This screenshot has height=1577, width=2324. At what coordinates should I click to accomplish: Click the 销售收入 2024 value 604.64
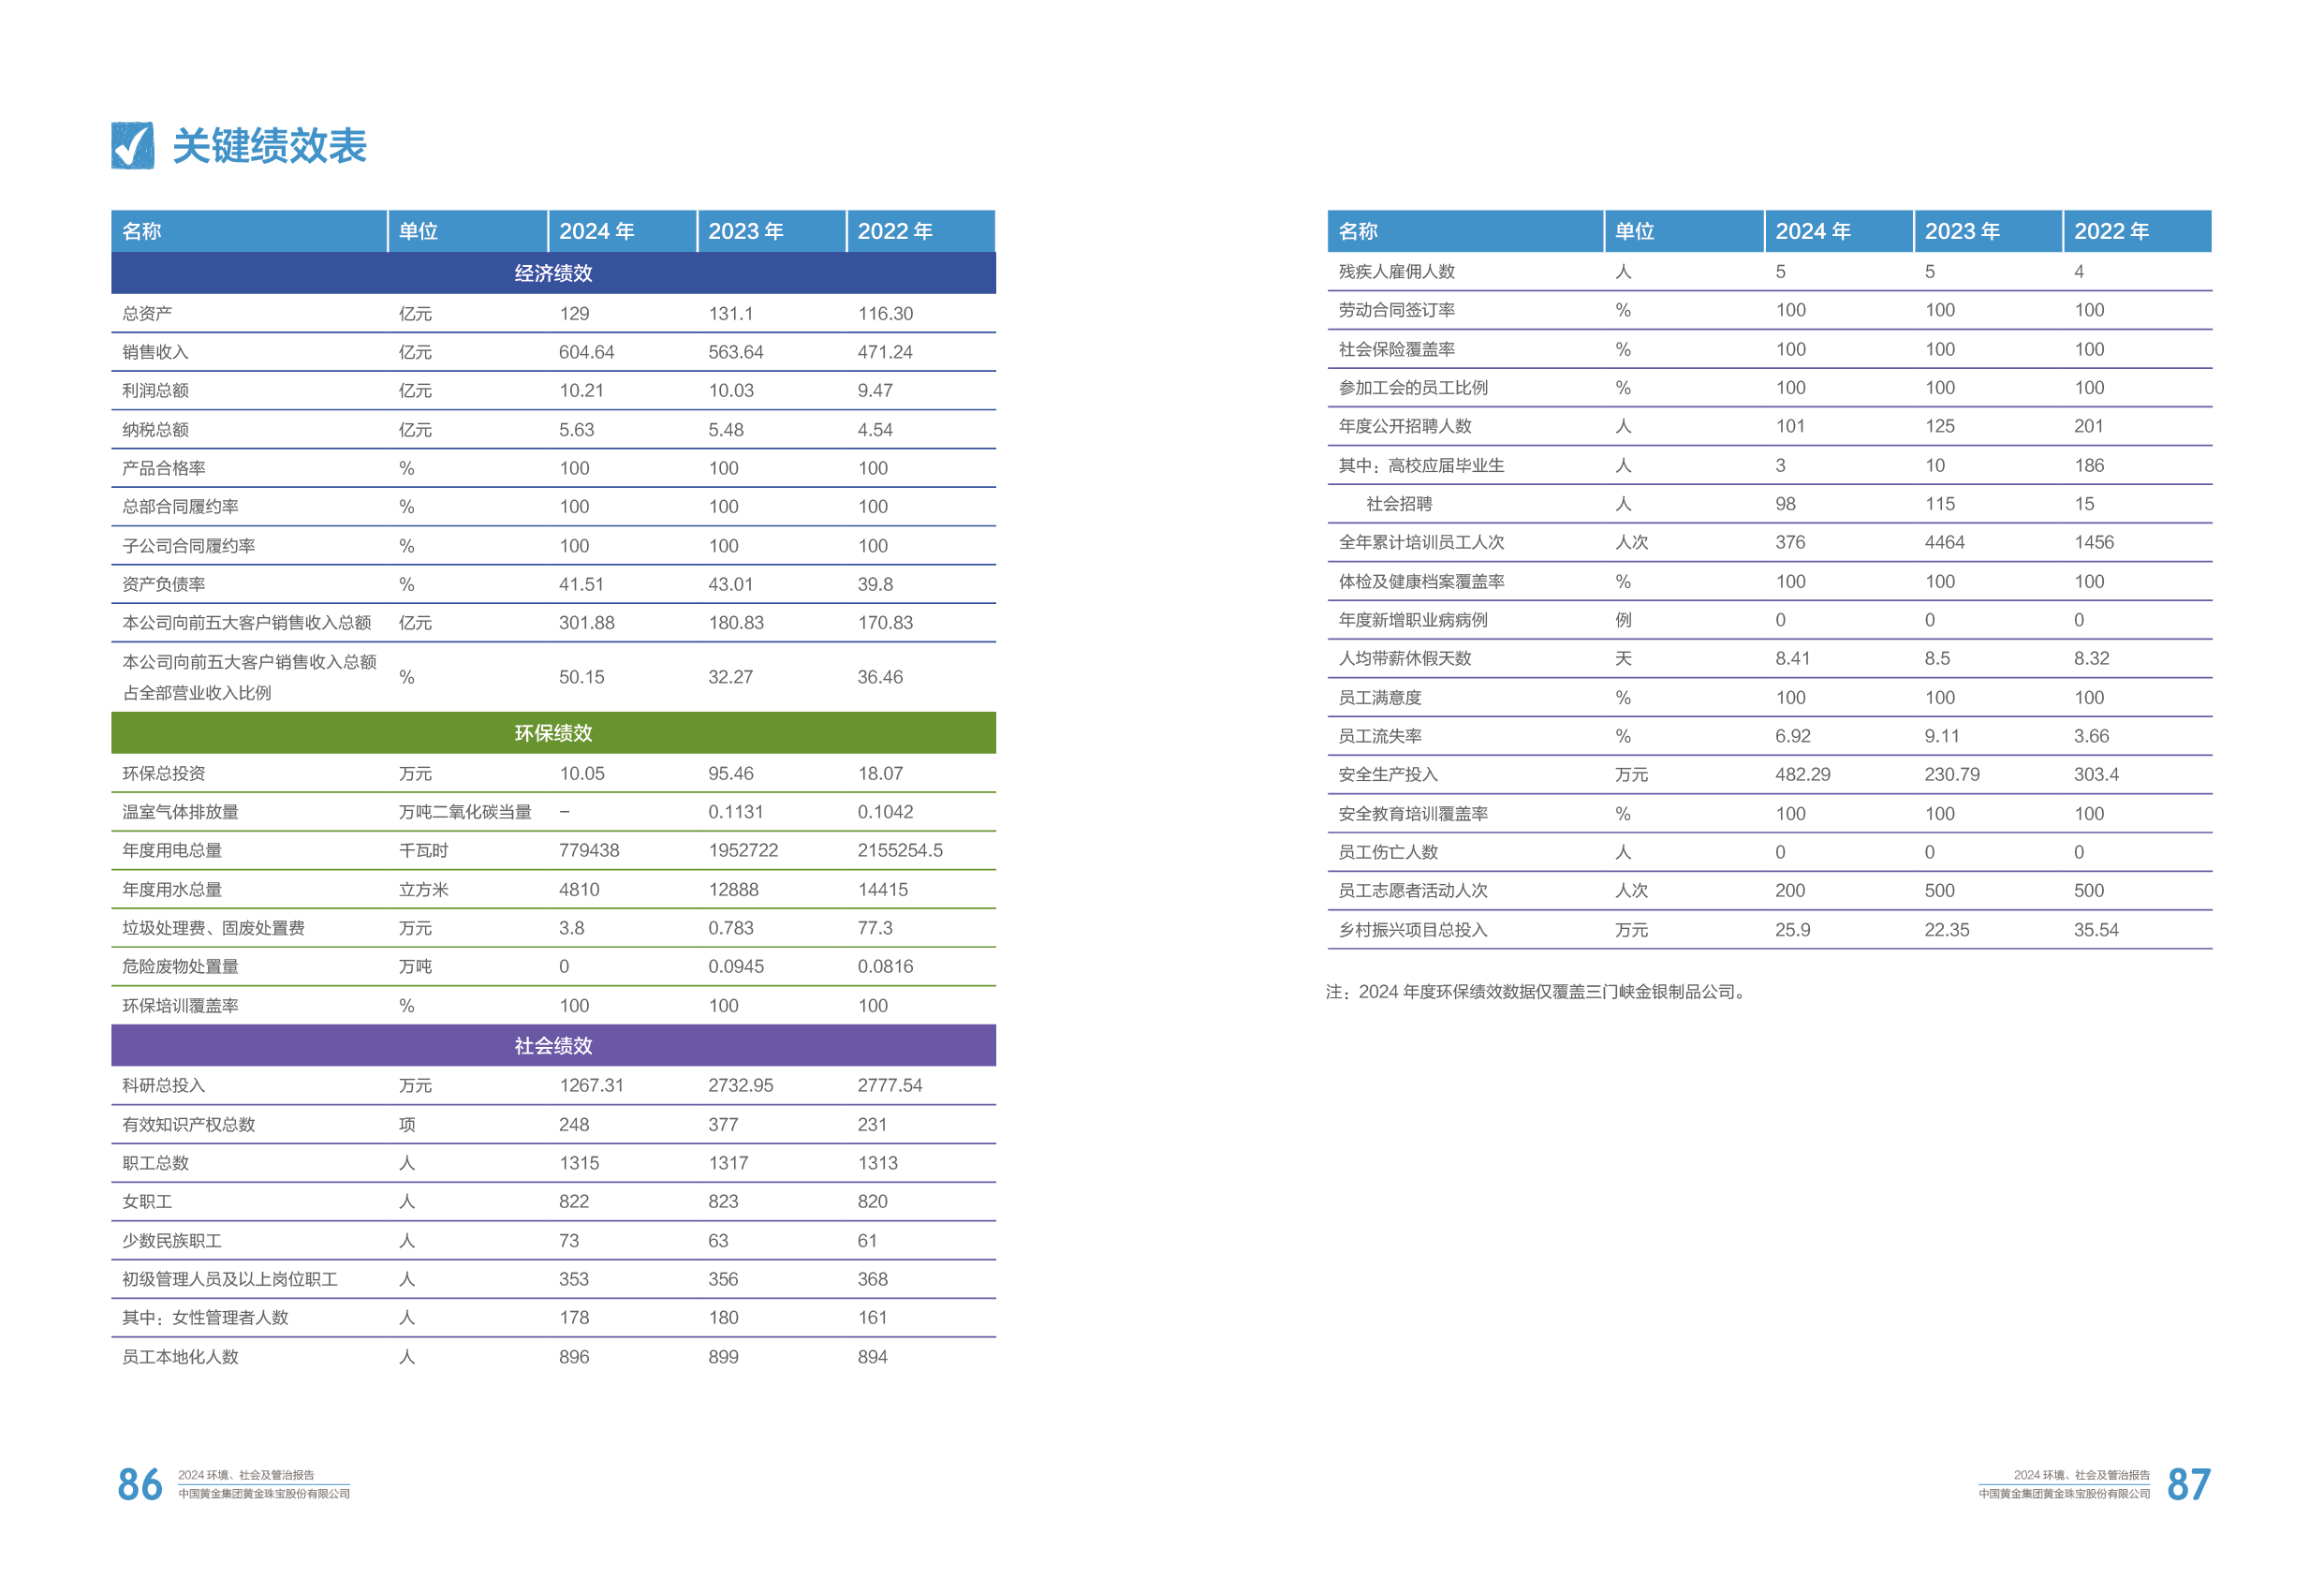coord(586,352)
